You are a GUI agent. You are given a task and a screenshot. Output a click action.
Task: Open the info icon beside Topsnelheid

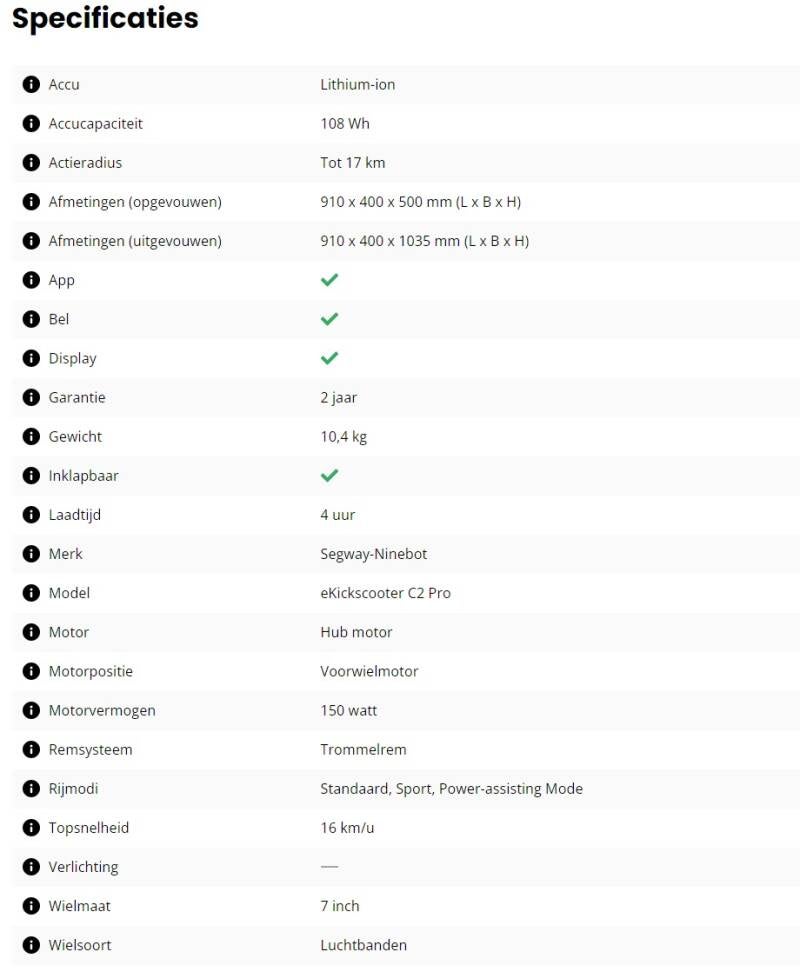click(31, 828)
